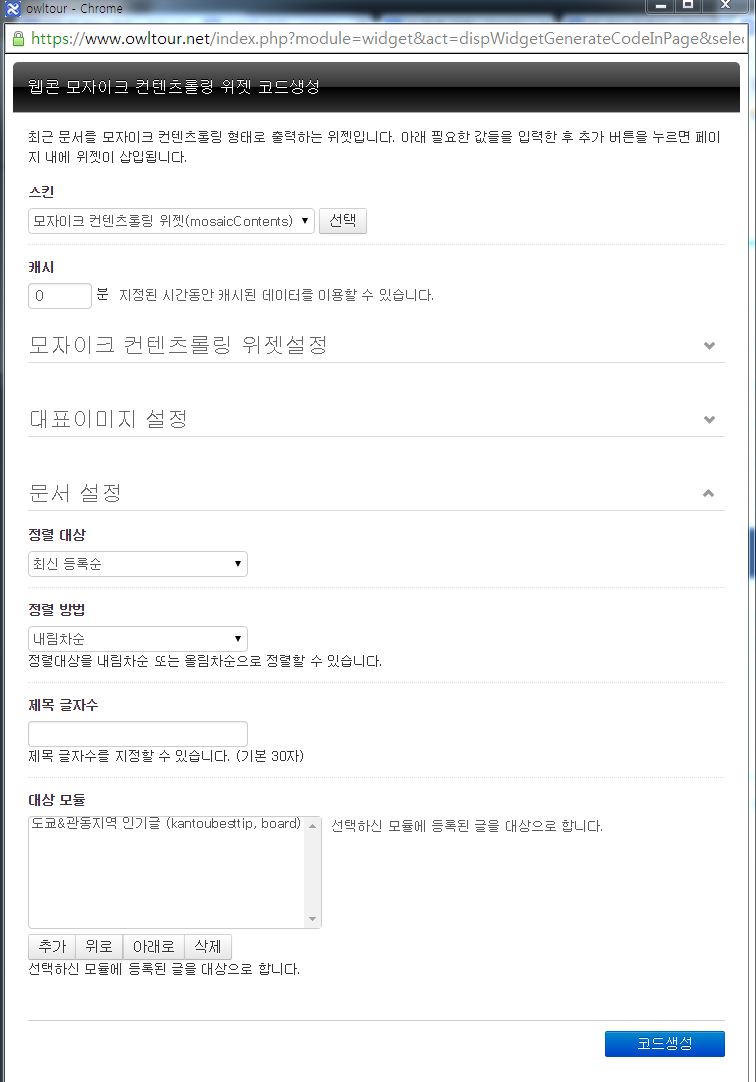Click the 선택 button next to skin

click(343, 221)
